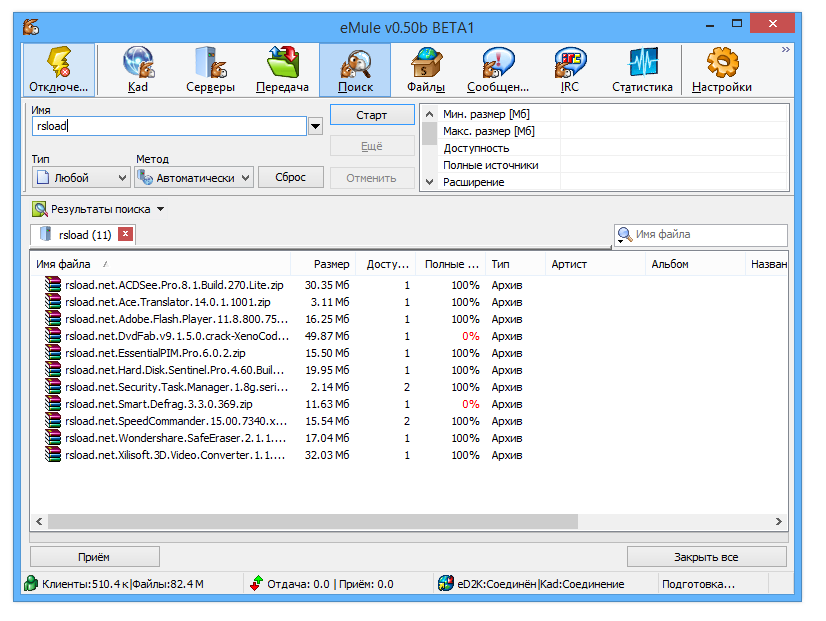826x621 pixels.
Task: Click in the Имя search name input field
Action: (169, 126)
